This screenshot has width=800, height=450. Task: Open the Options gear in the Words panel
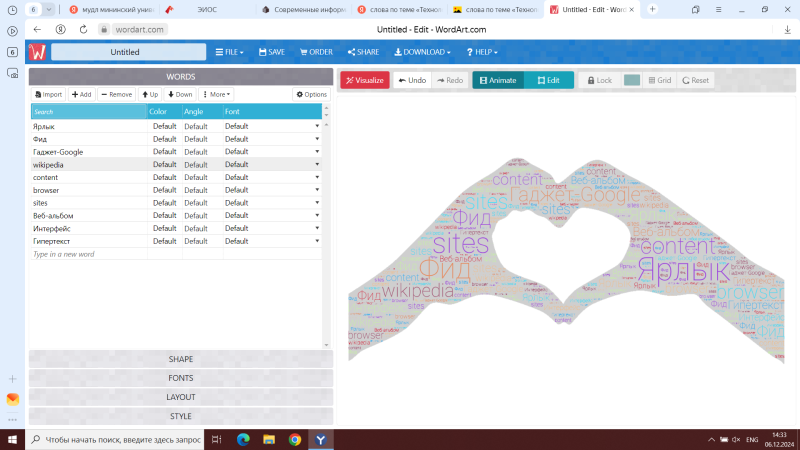tap(311, 94)
